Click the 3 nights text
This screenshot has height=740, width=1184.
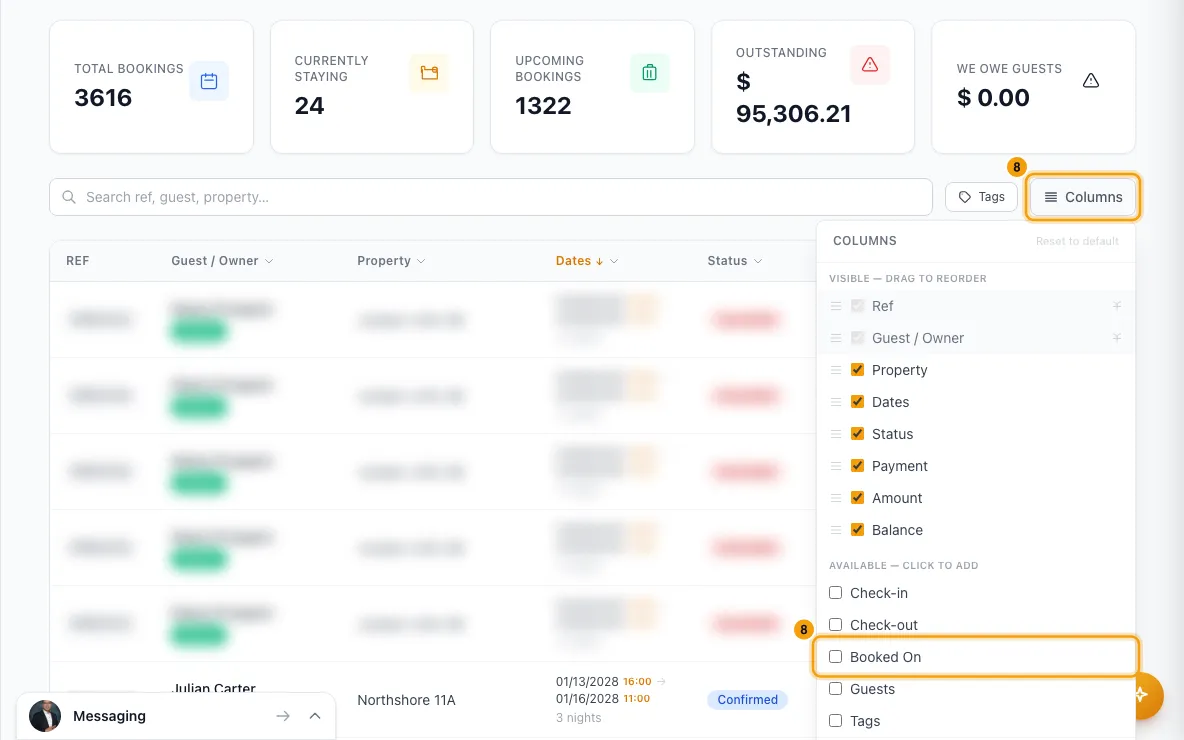click(x=578, y=717)
